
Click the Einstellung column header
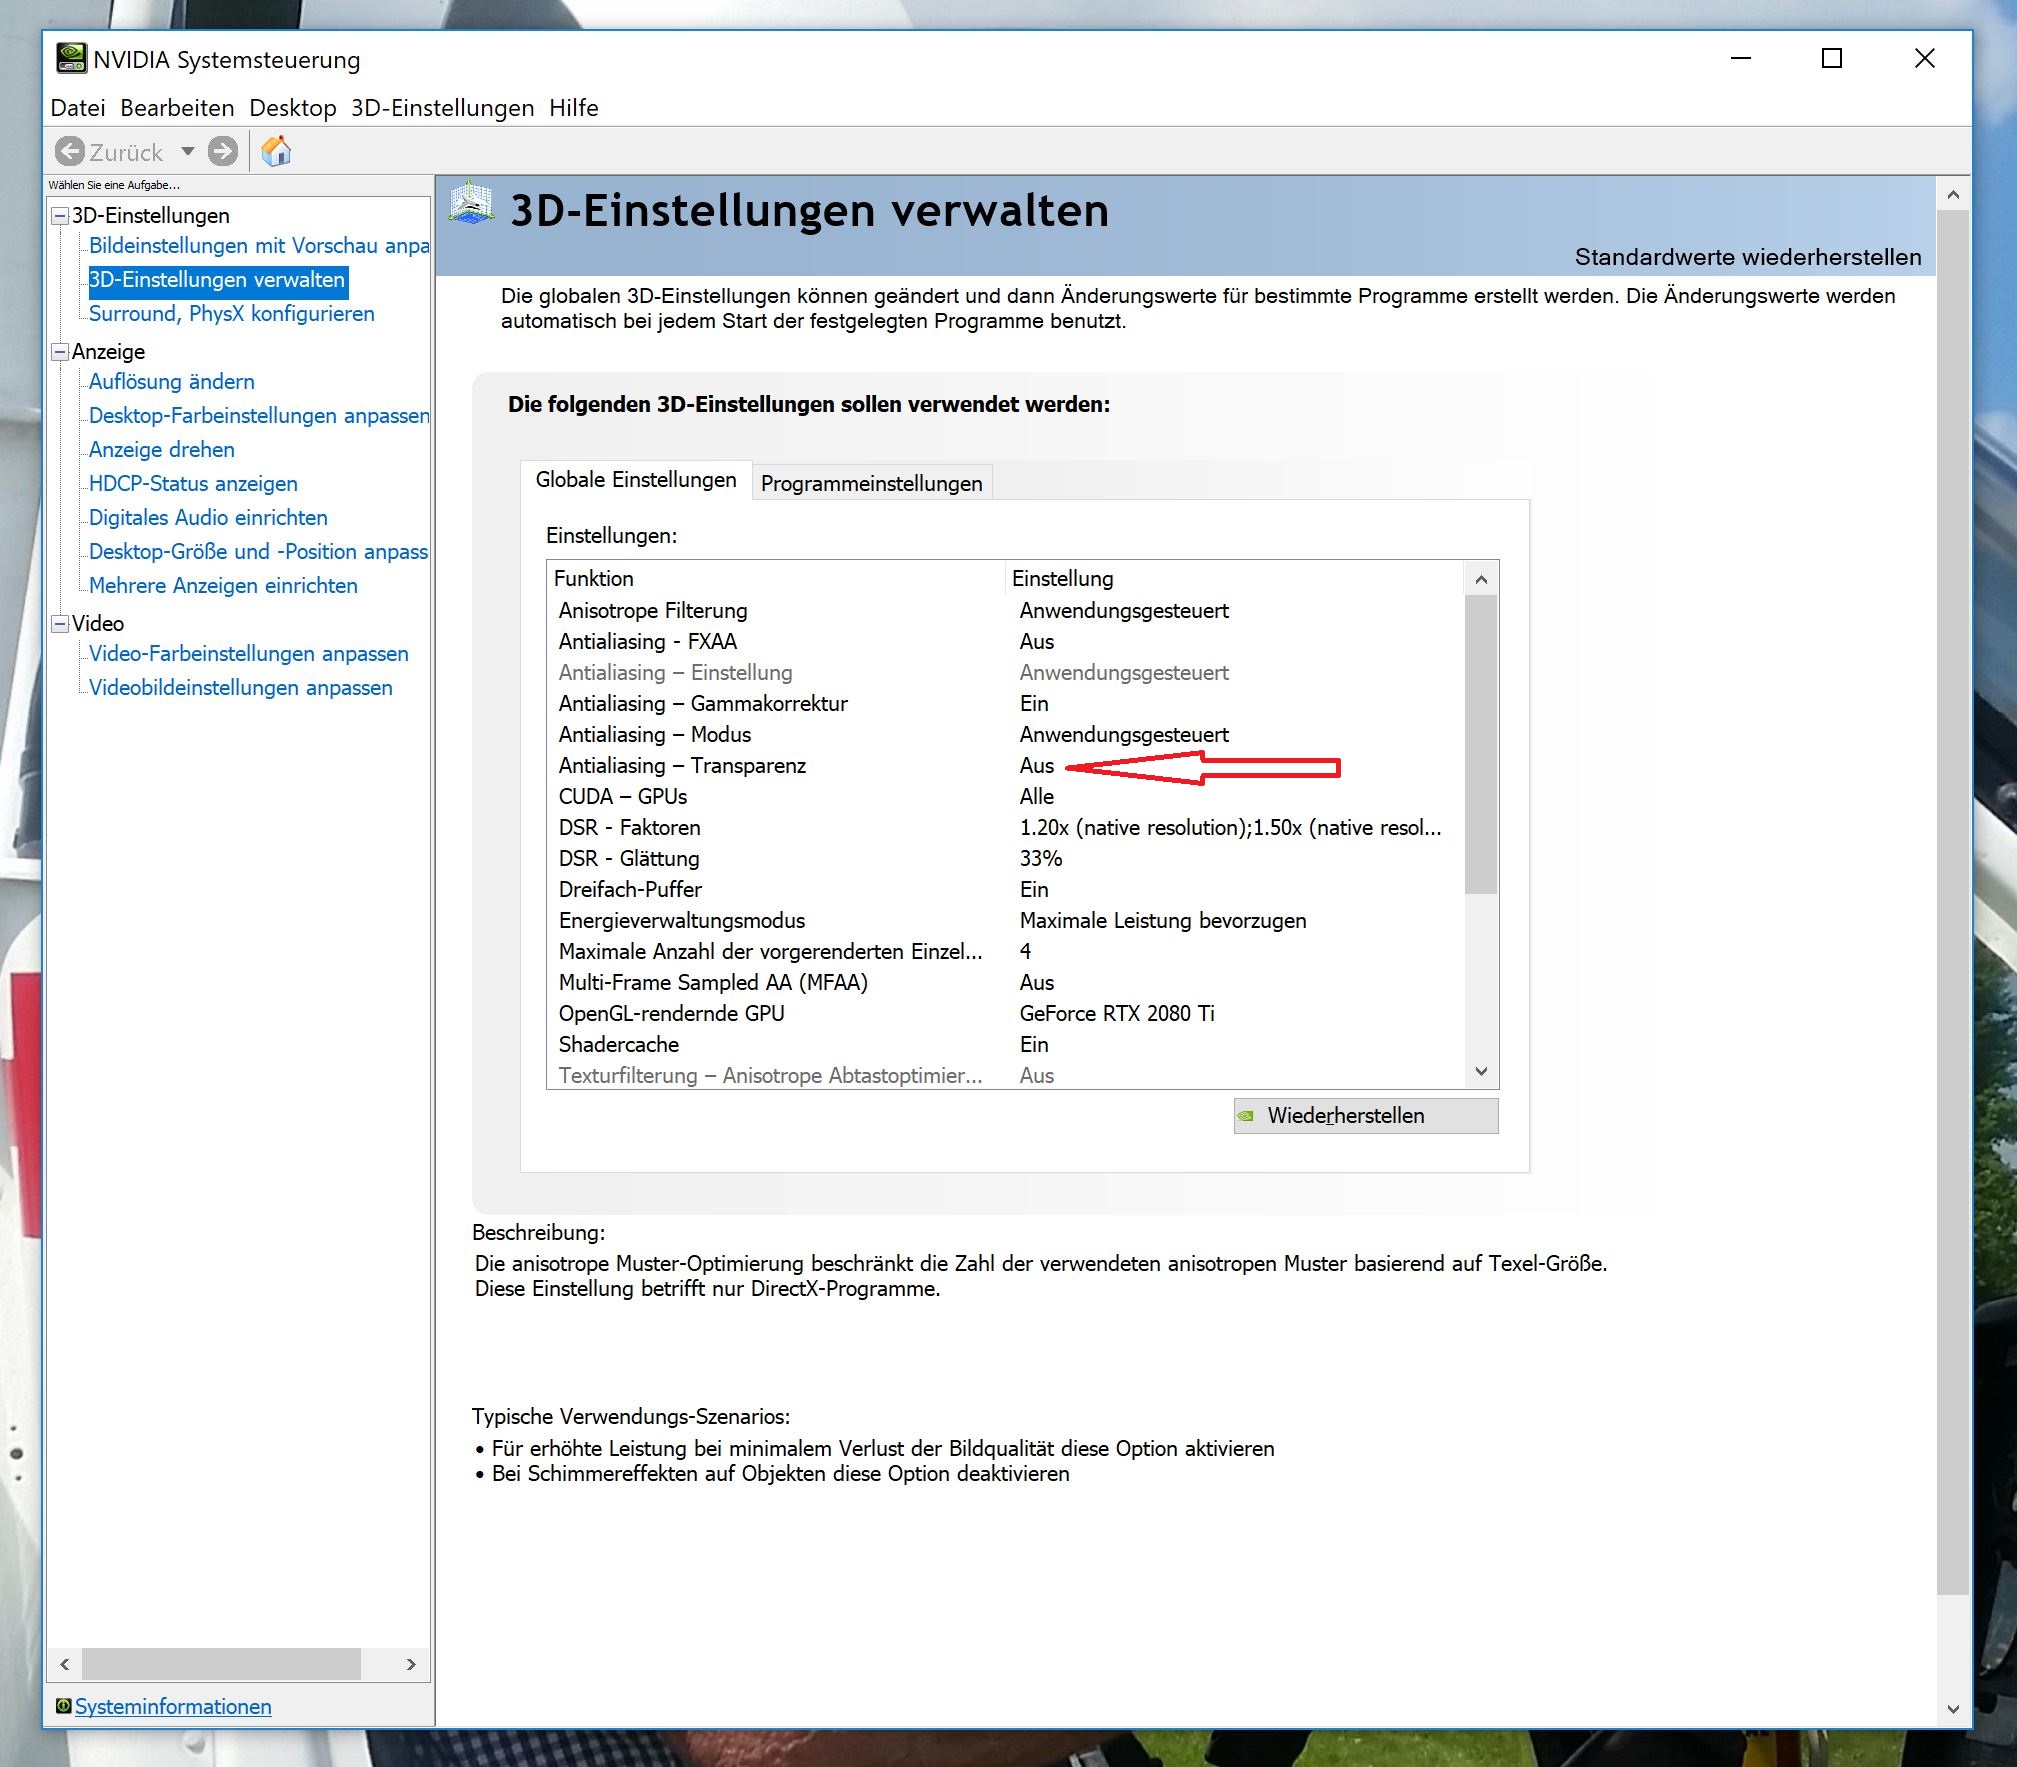1234,579
